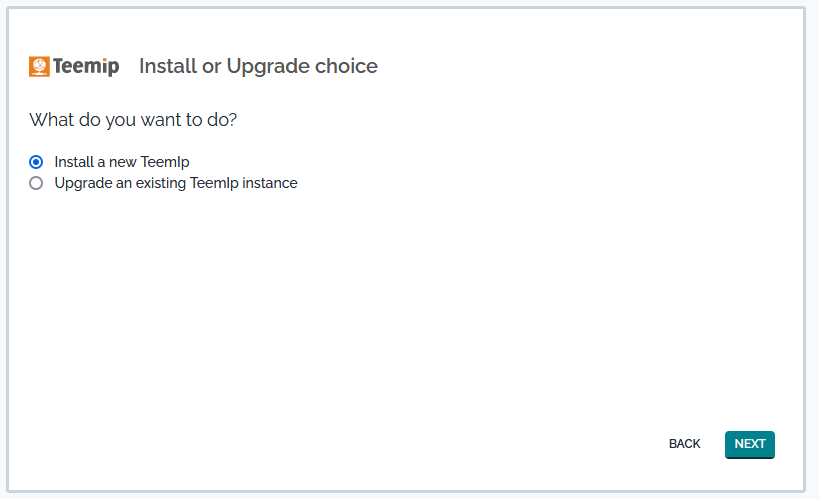Click the 'Install or Upgrade choice' heading
The height and width of the screenshot is (499, 819).
click(258, 67)
